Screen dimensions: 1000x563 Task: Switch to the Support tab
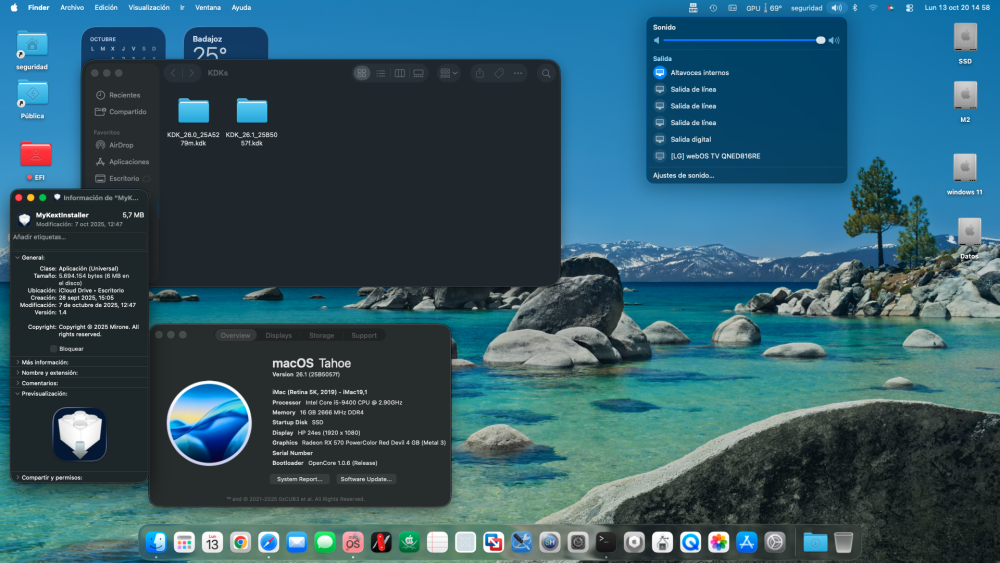pyautogui.click(x=364, y=335)
